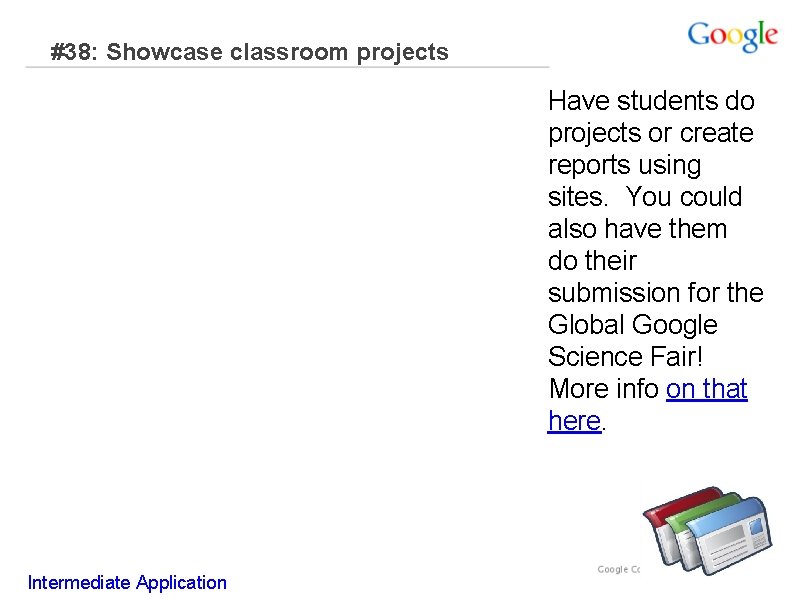800x600 pixels.
Task: Click the "sites. You could" text line
Action: point(645,197)
